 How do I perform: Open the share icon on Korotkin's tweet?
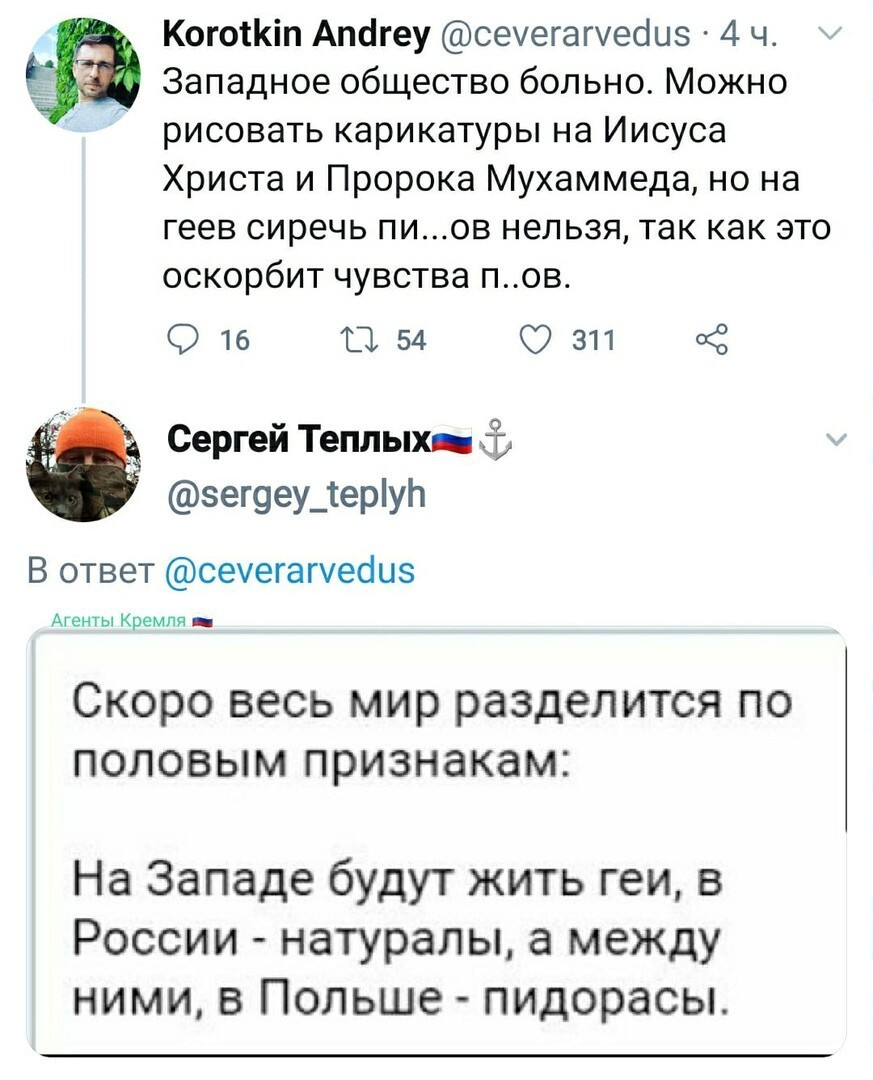tap(712, 340)
